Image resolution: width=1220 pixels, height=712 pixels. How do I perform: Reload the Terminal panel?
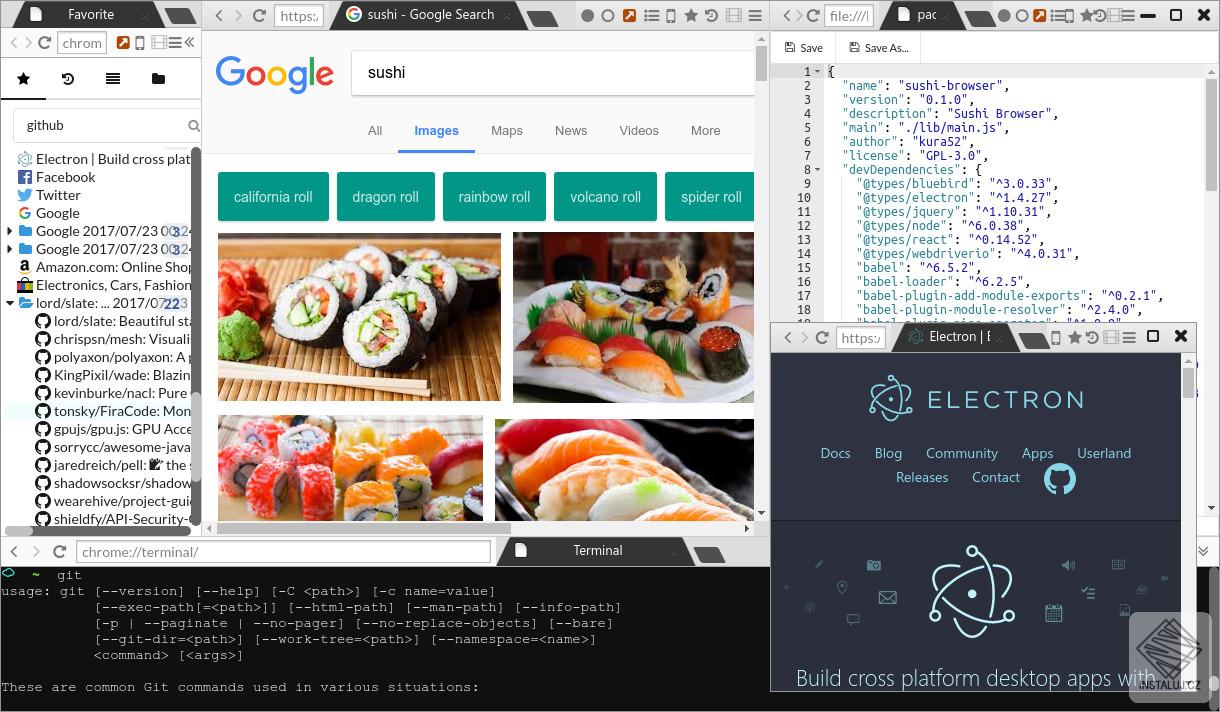60,552
